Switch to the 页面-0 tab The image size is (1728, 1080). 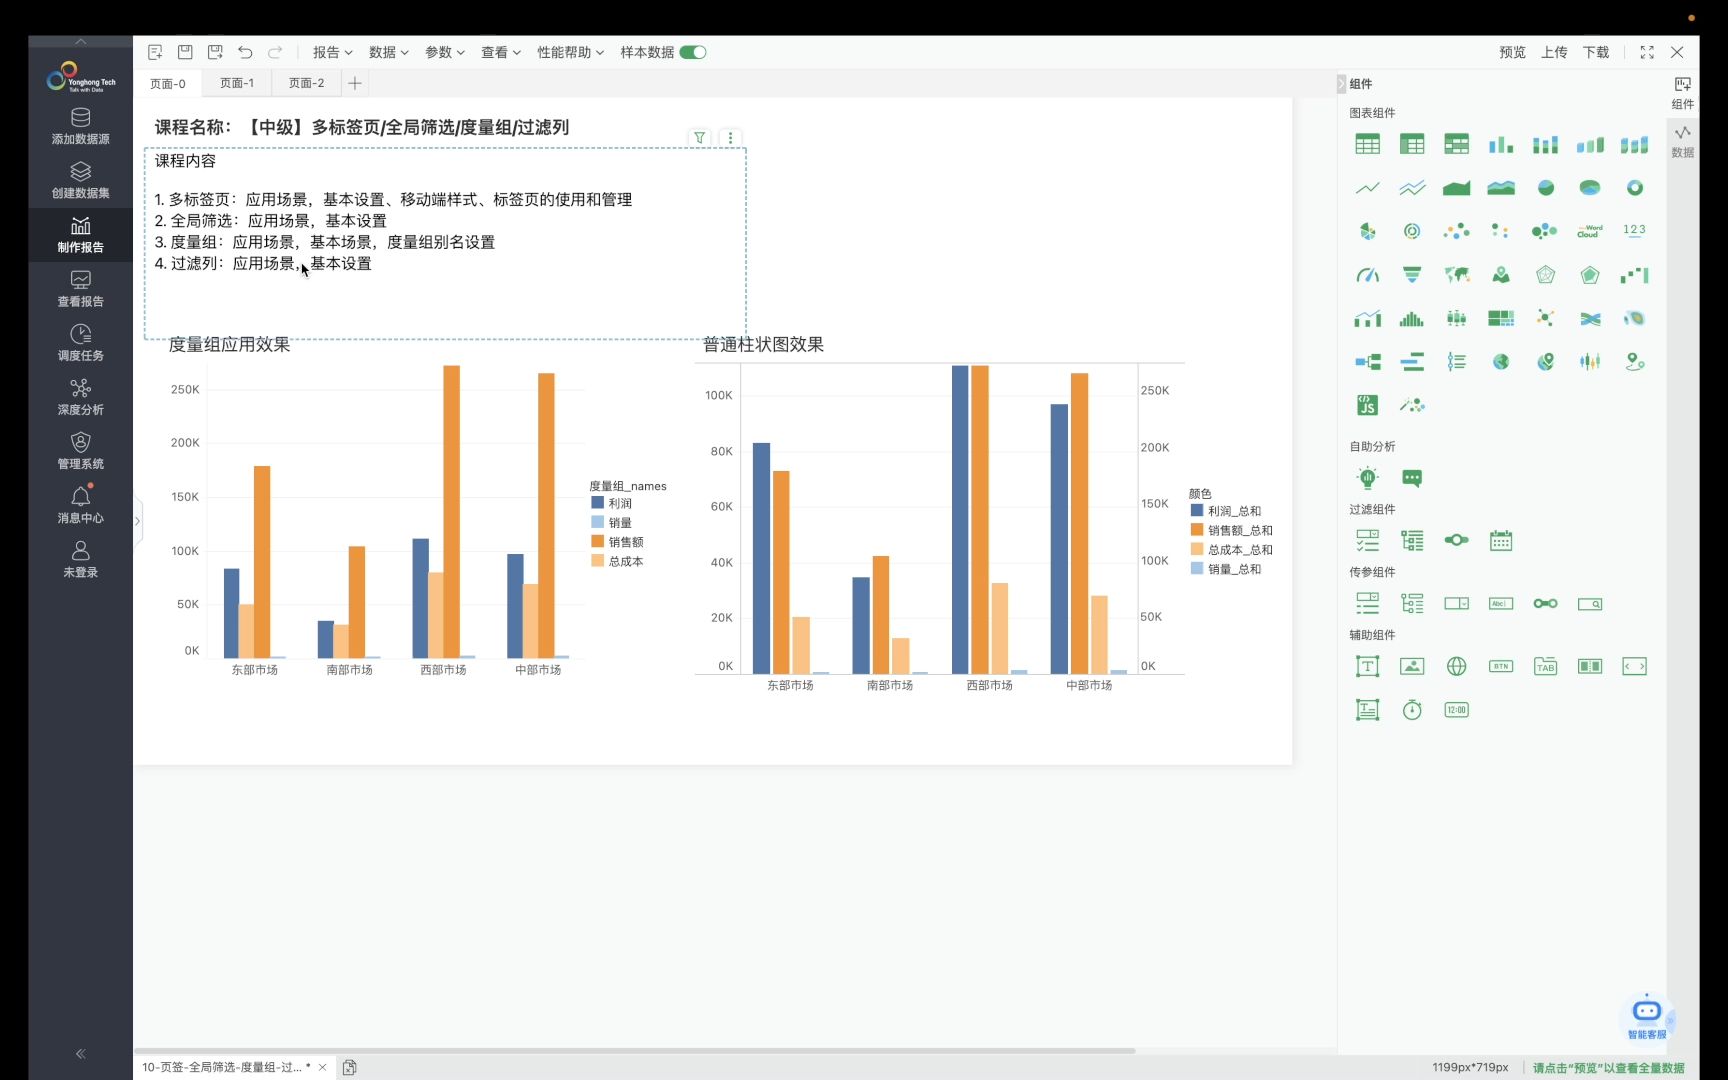click(167, 83)
